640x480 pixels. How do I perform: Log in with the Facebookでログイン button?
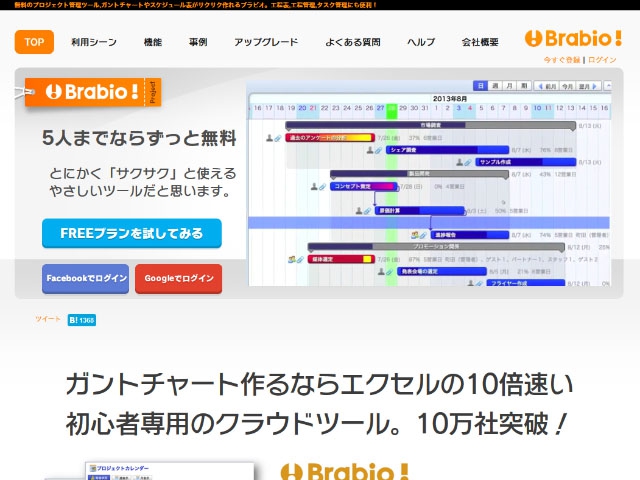(86, 279)
